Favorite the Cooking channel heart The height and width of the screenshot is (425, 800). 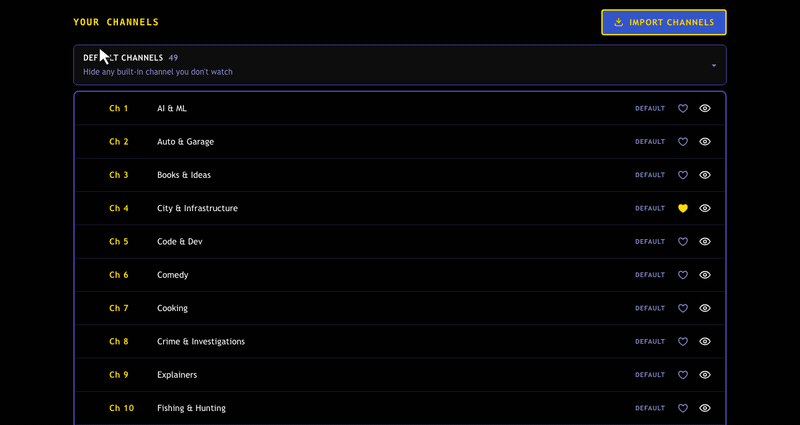tap(683, 308)
